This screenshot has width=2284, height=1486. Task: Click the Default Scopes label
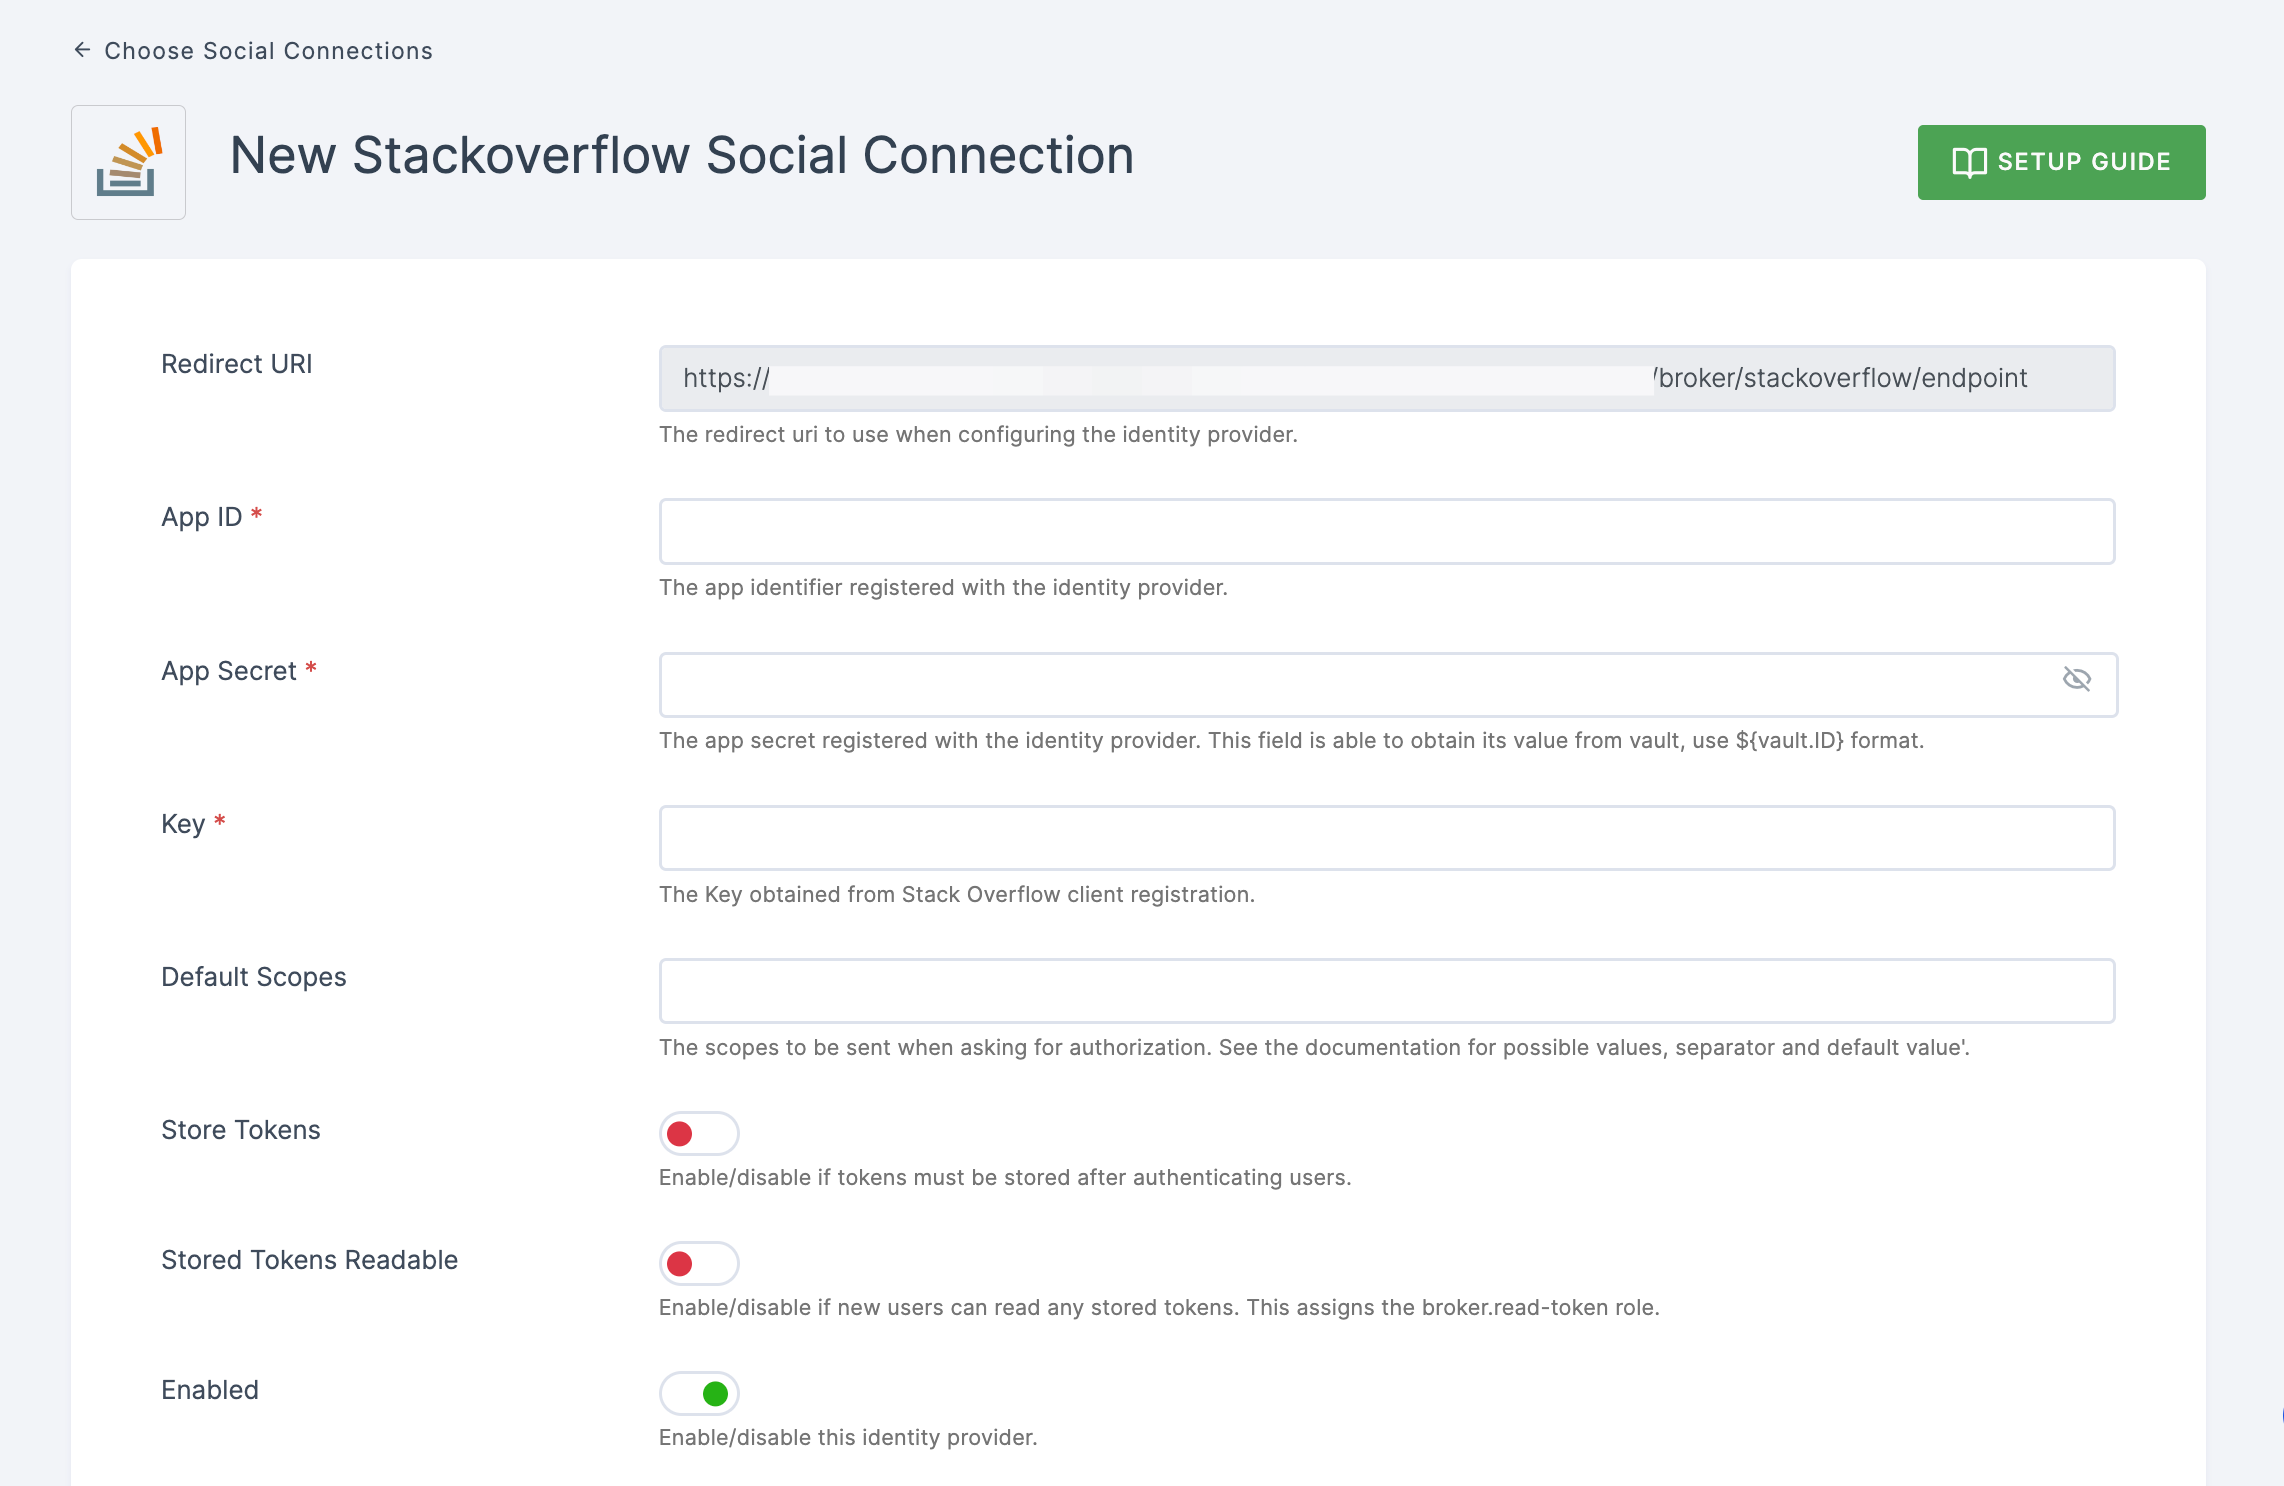(254, 977)
